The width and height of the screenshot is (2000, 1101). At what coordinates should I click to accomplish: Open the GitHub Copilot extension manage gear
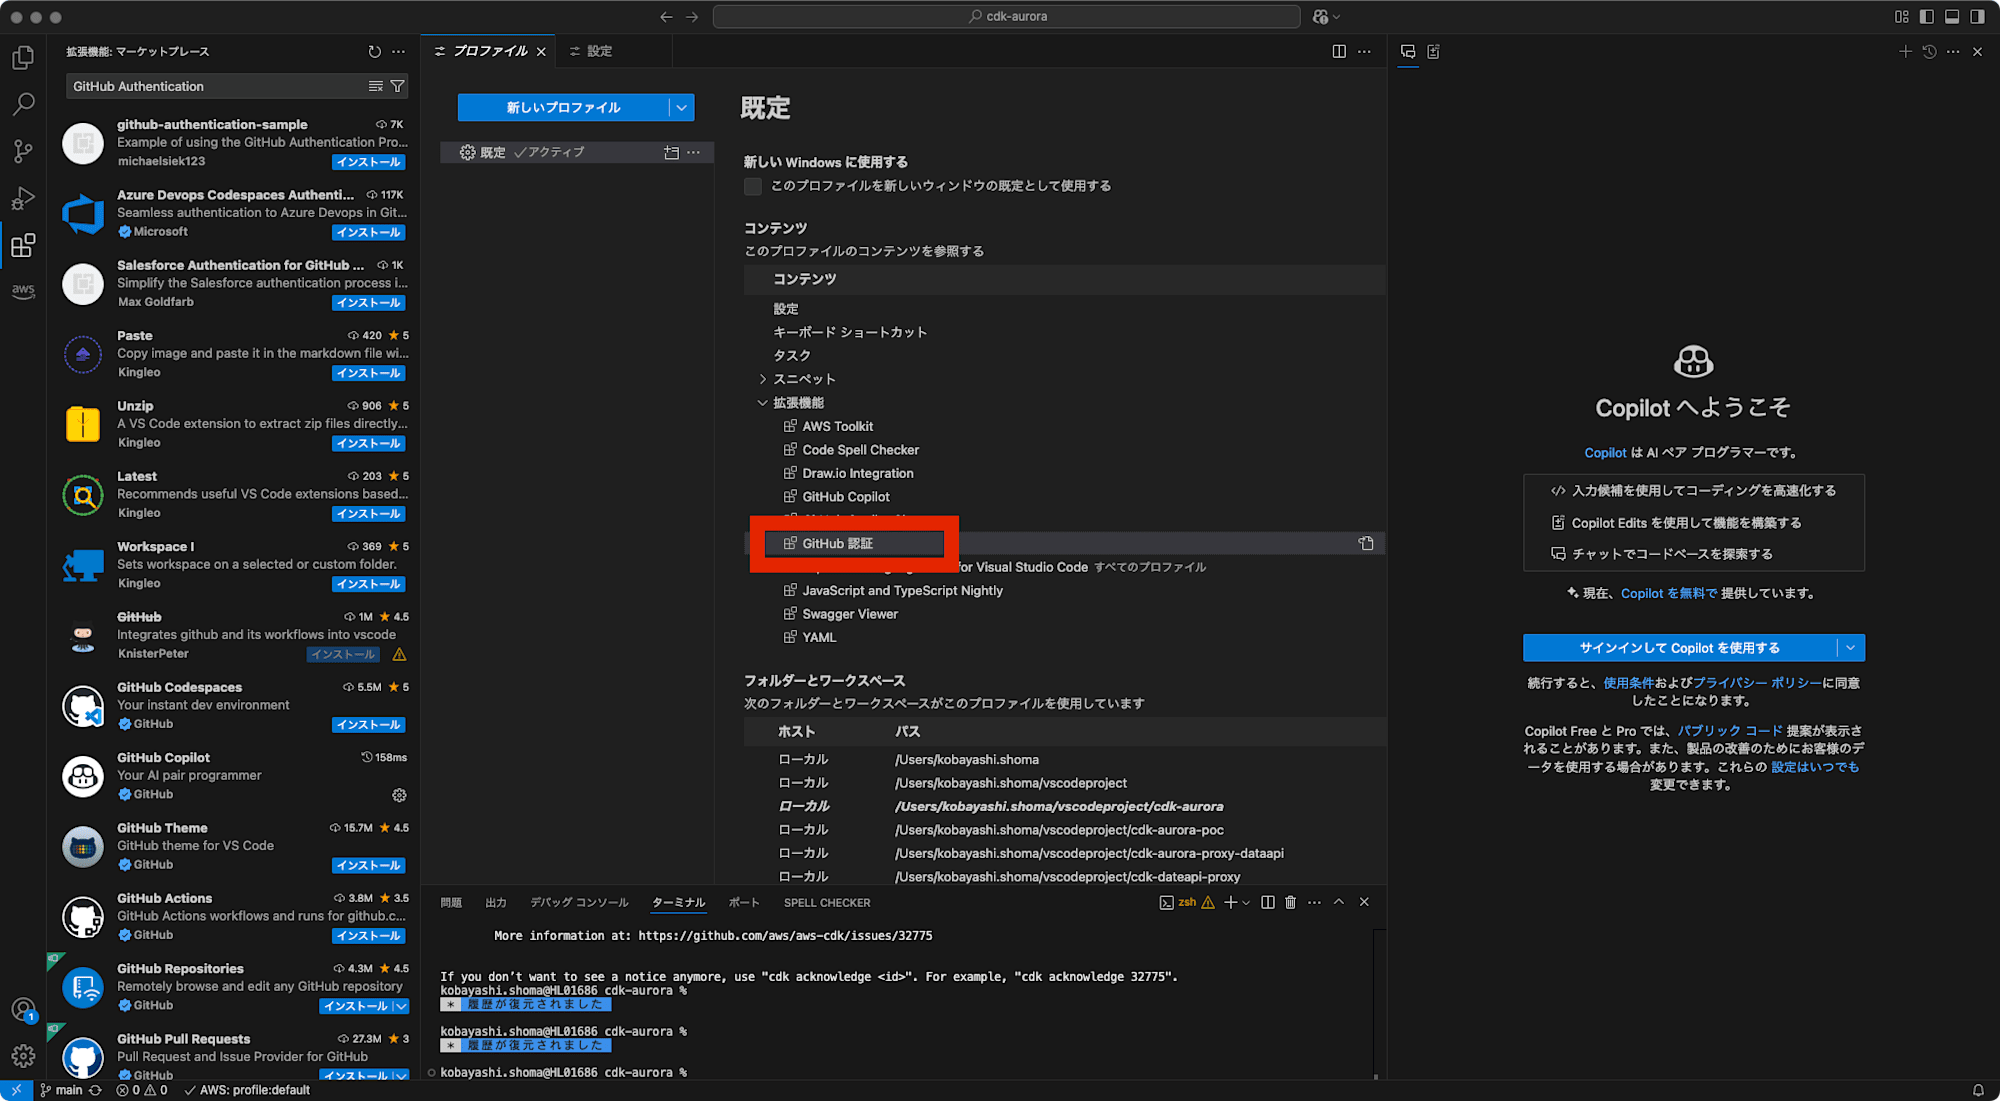click(399, 795)
